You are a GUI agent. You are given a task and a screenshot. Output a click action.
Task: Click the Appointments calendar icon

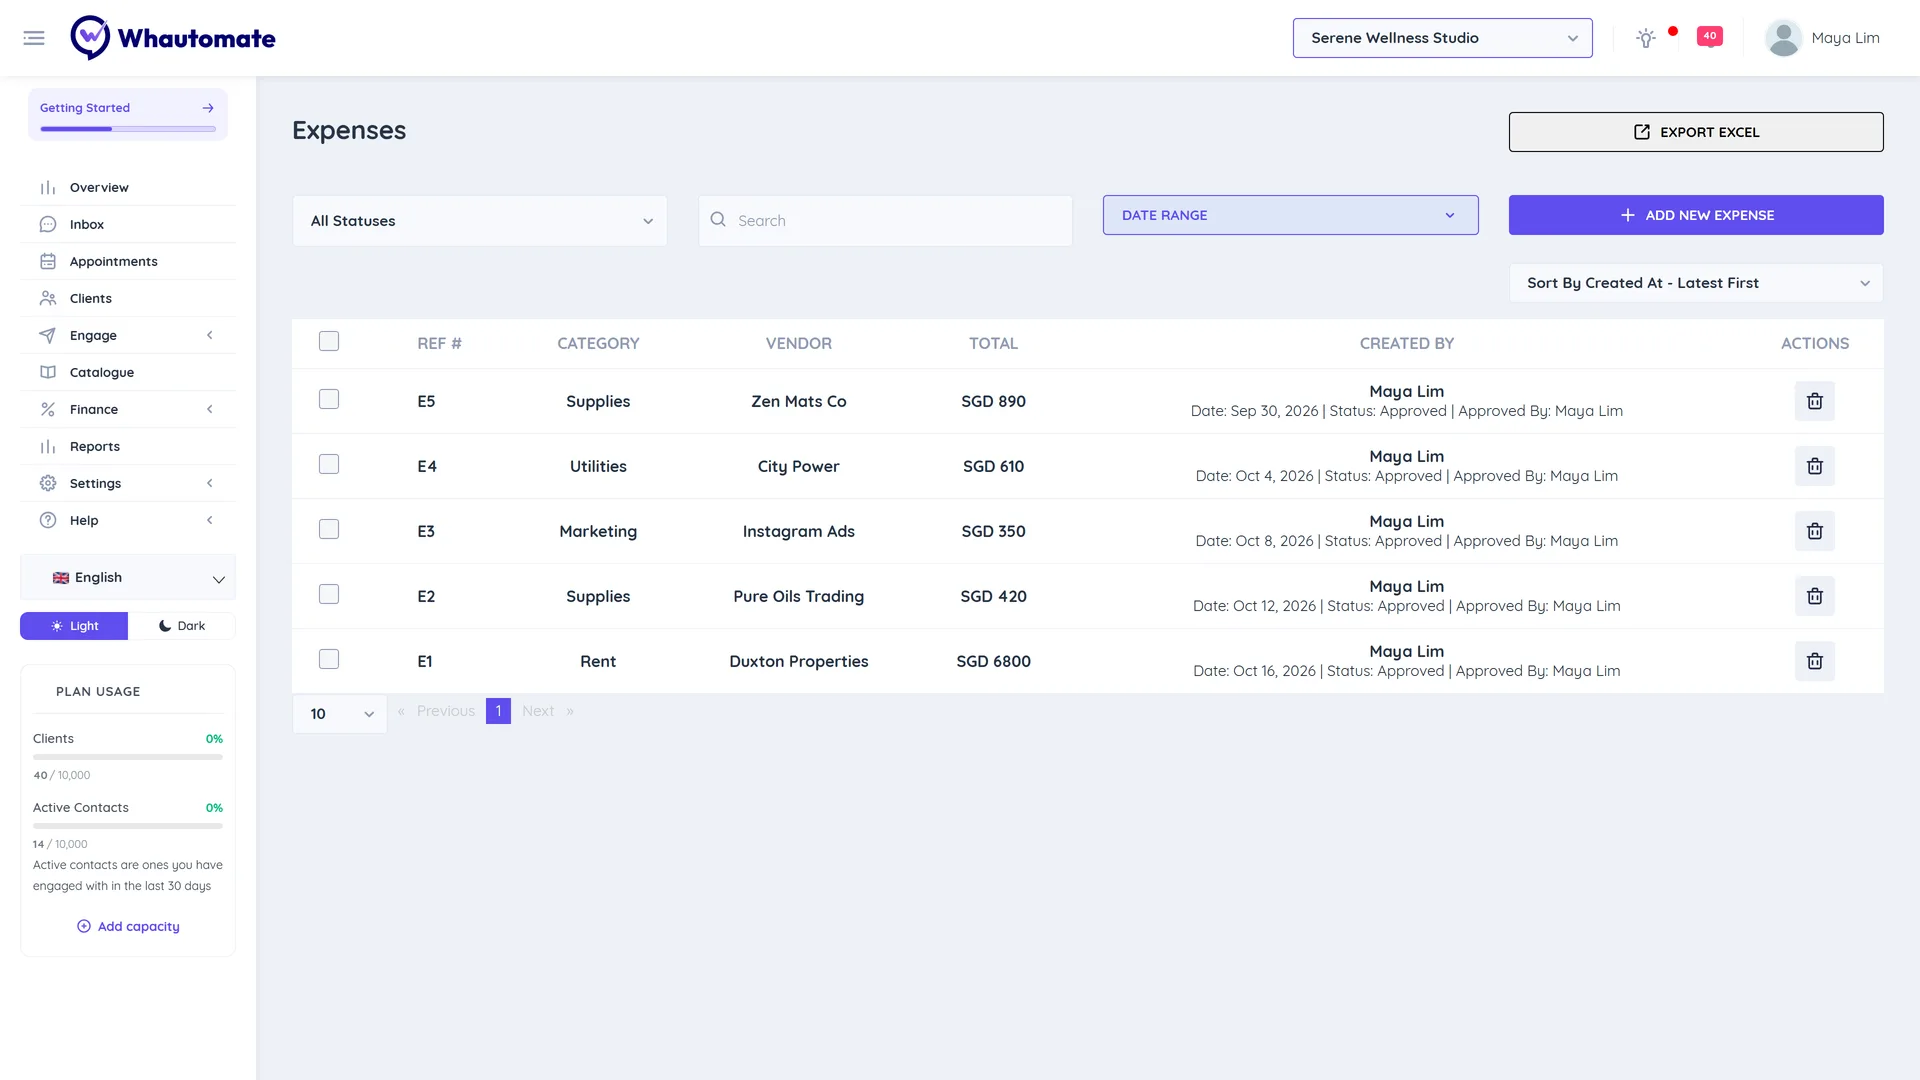[x=47, y=262]
